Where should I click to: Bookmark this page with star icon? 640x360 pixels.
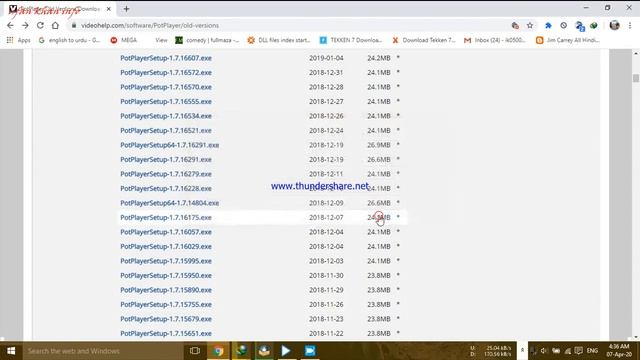[530, 25]
